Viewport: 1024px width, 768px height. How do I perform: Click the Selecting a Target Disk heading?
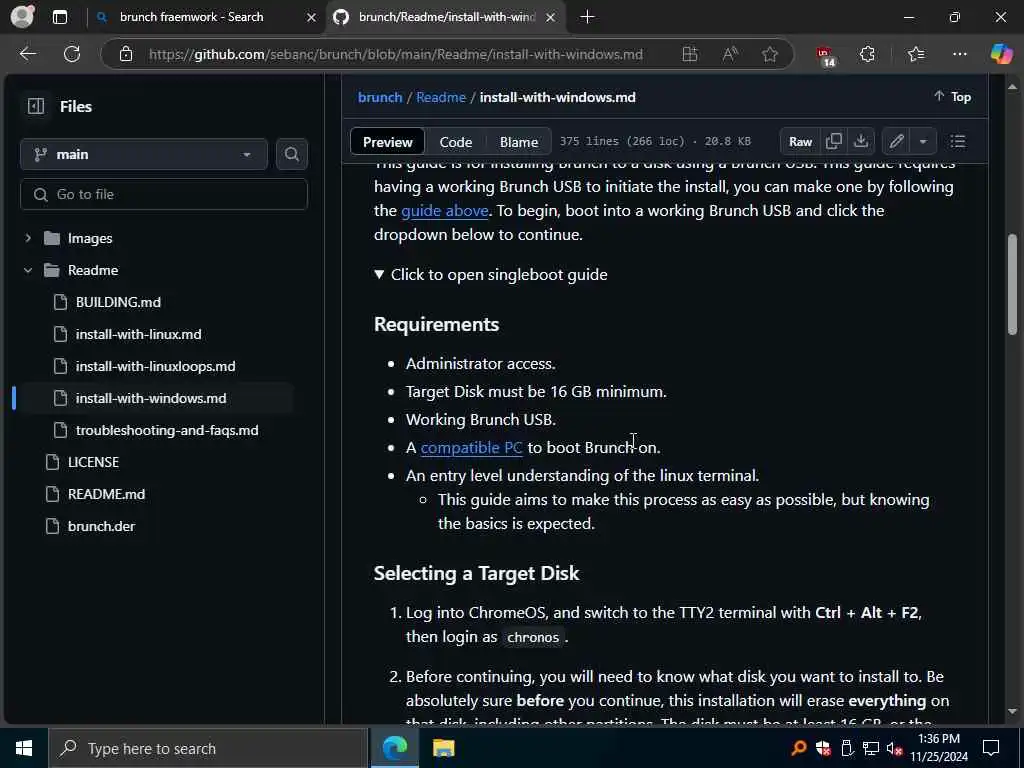476,573
